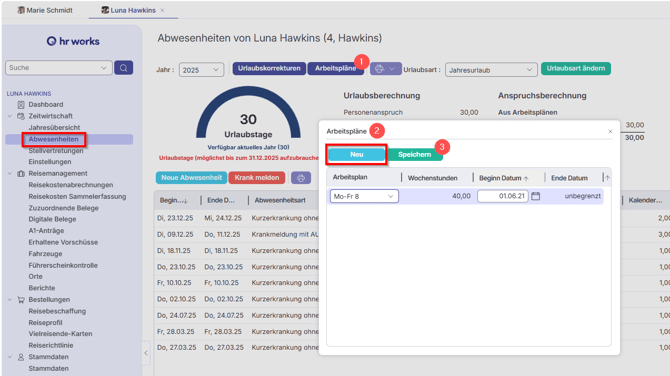Open Stellvertretungen in the sidebar
670x376 pixels.
(56, 150)
